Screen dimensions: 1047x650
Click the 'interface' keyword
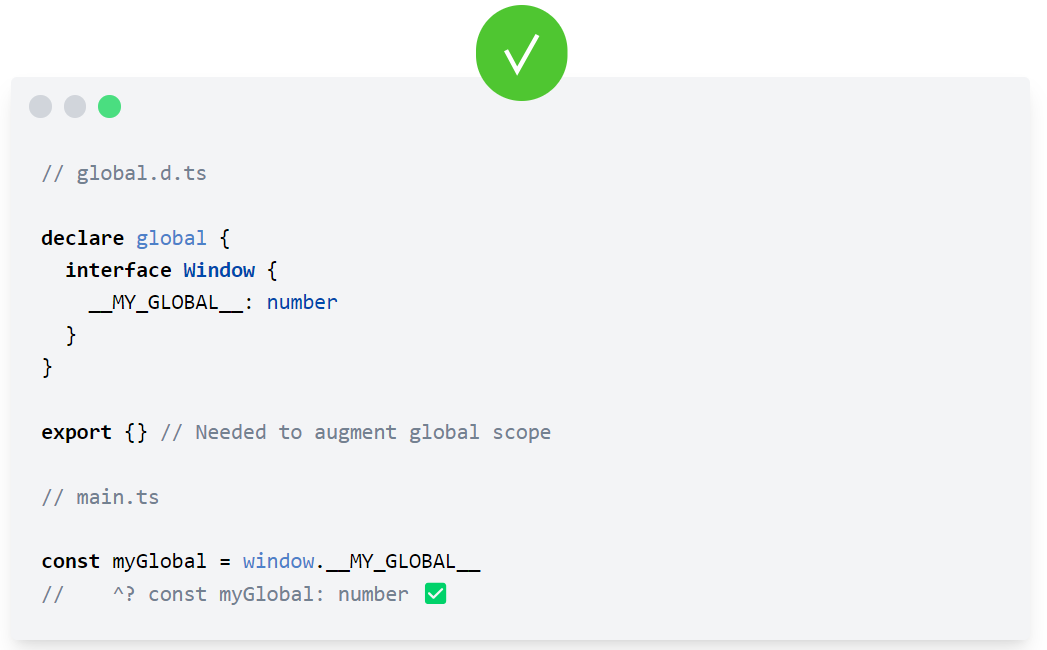coord(118,271)
